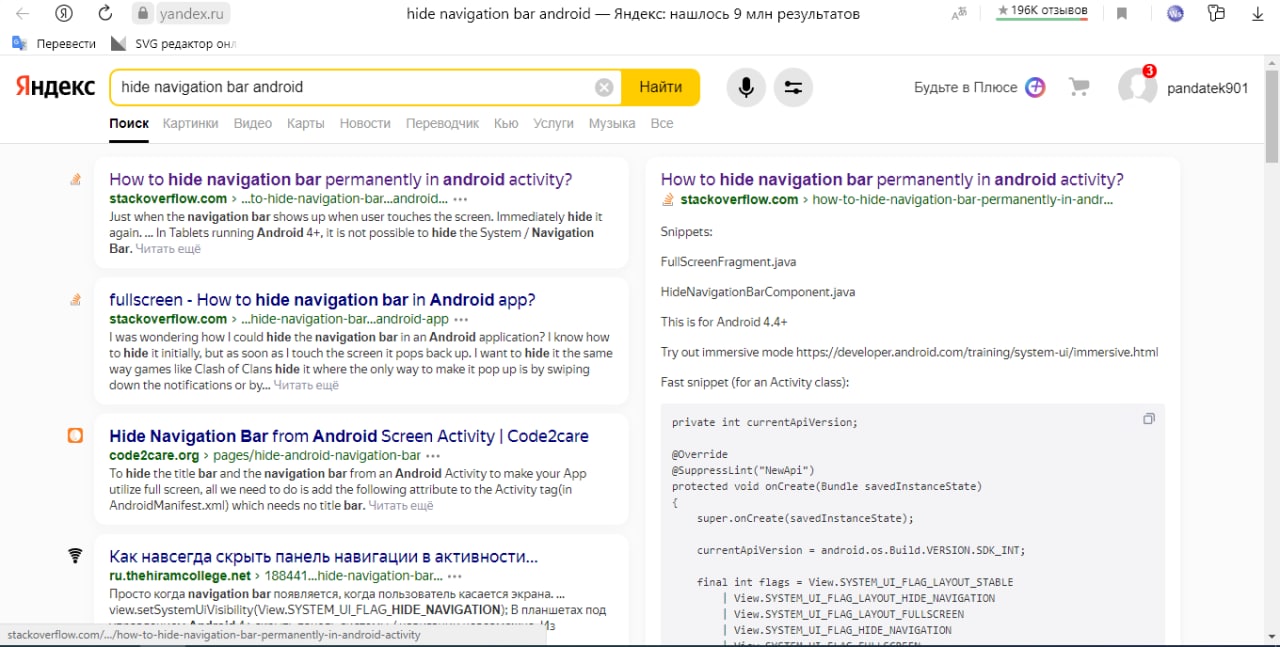Open Будьте в Плюсе link
The image size is (1280, 647).
[965, 87]
